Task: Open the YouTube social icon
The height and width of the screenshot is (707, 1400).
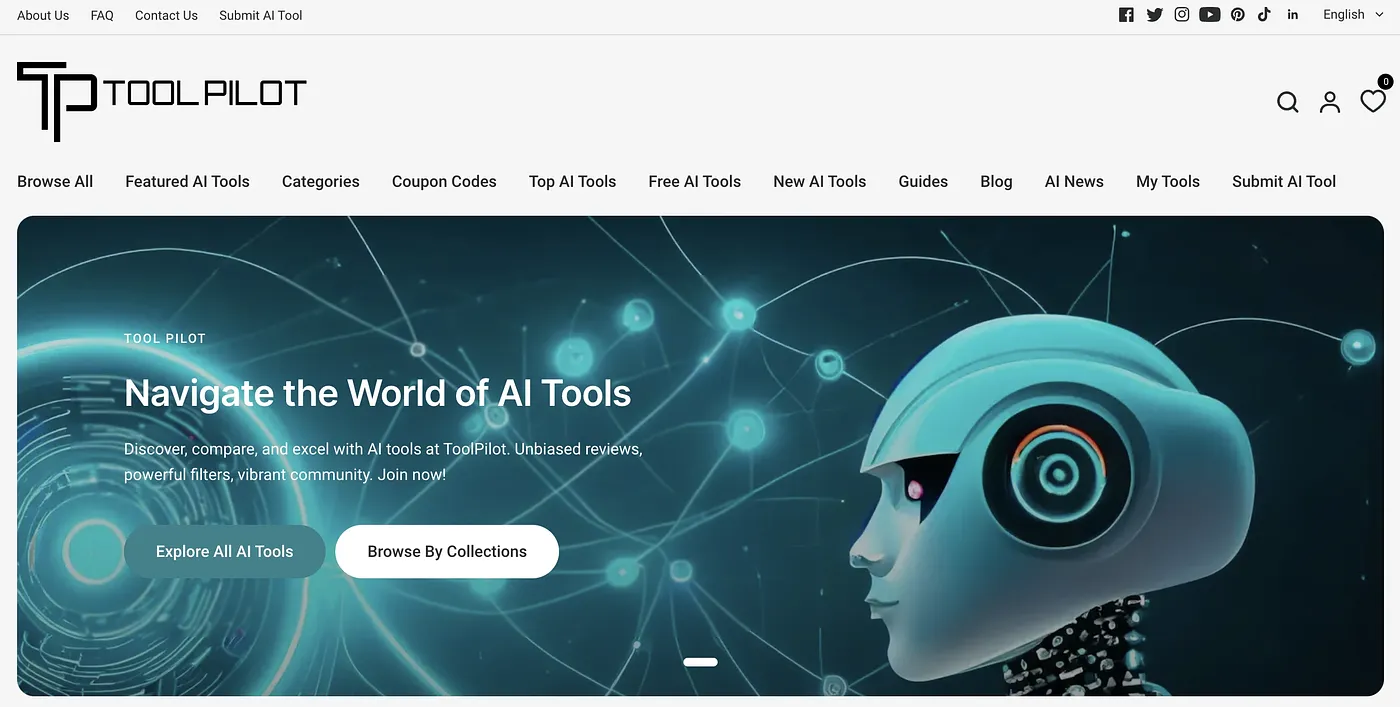Action: click(1210, 15)
